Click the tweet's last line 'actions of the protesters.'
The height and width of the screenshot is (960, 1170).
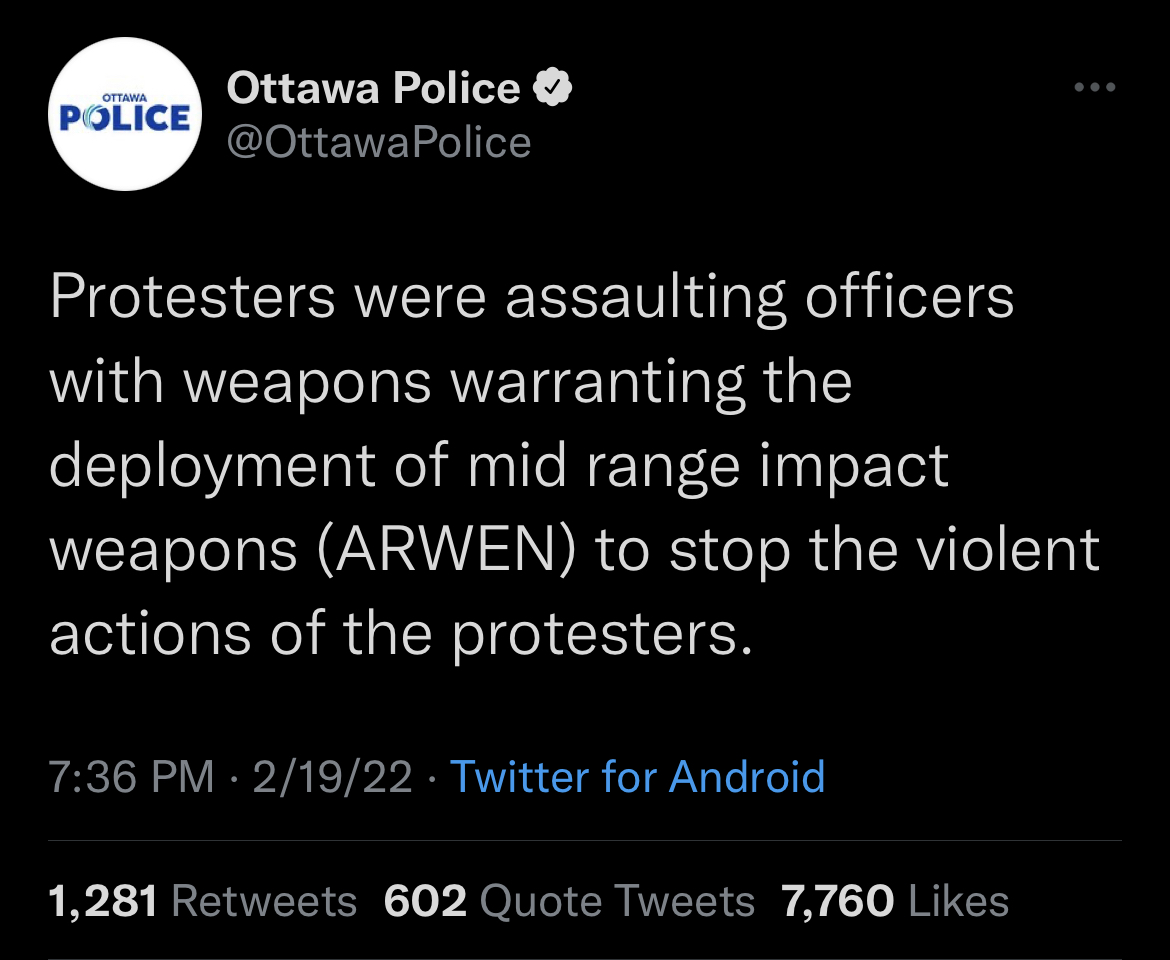(x=401, y=635)
